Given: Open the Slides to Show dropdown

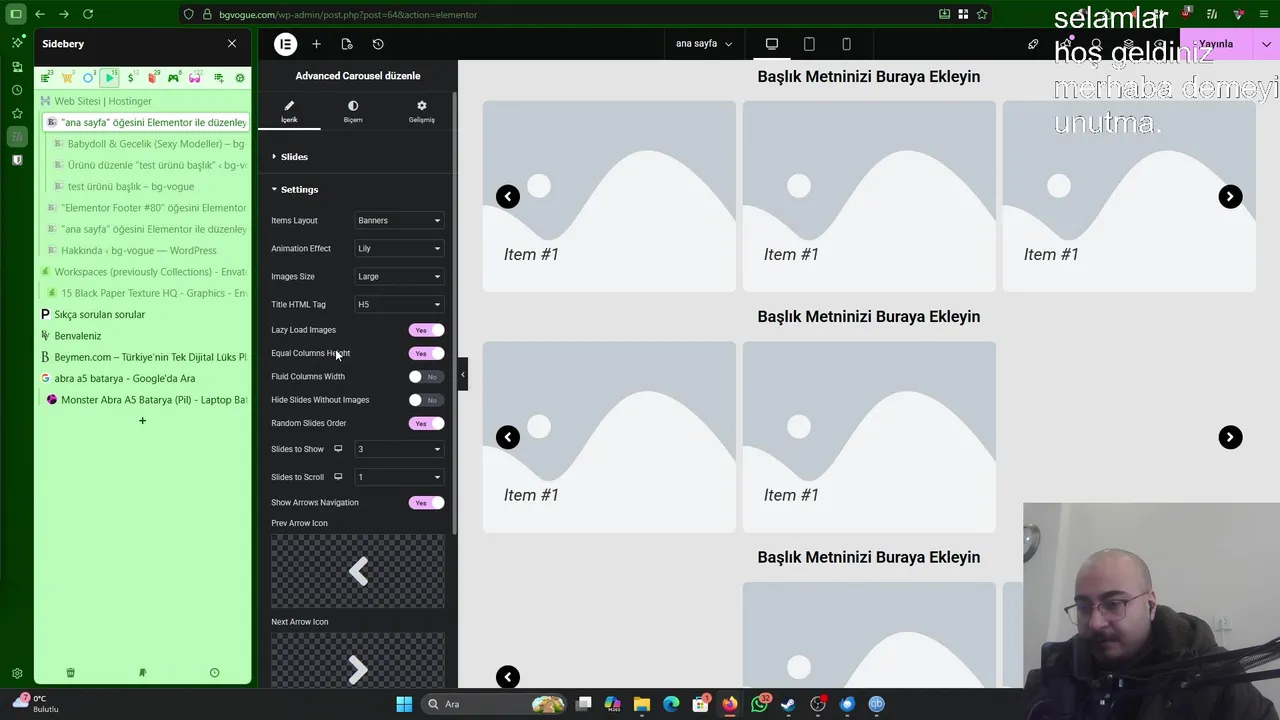Looking at the screenshot, I should pyautogui.click(x=399, y=449).
